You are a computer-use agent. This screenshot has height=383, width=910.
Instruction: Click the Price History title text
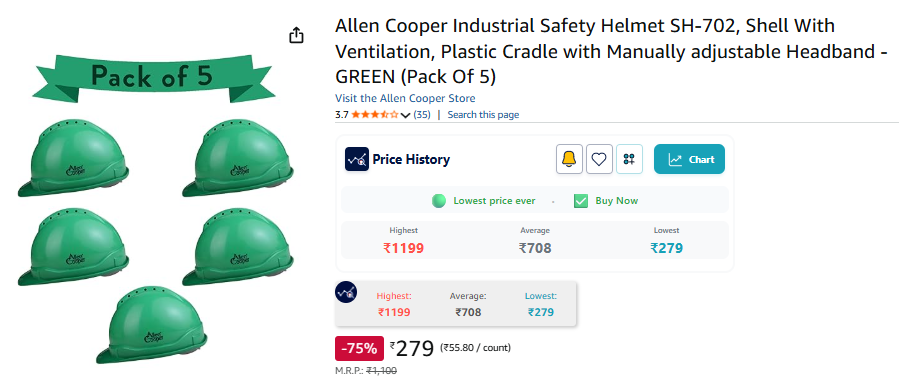tap(411, 160)
